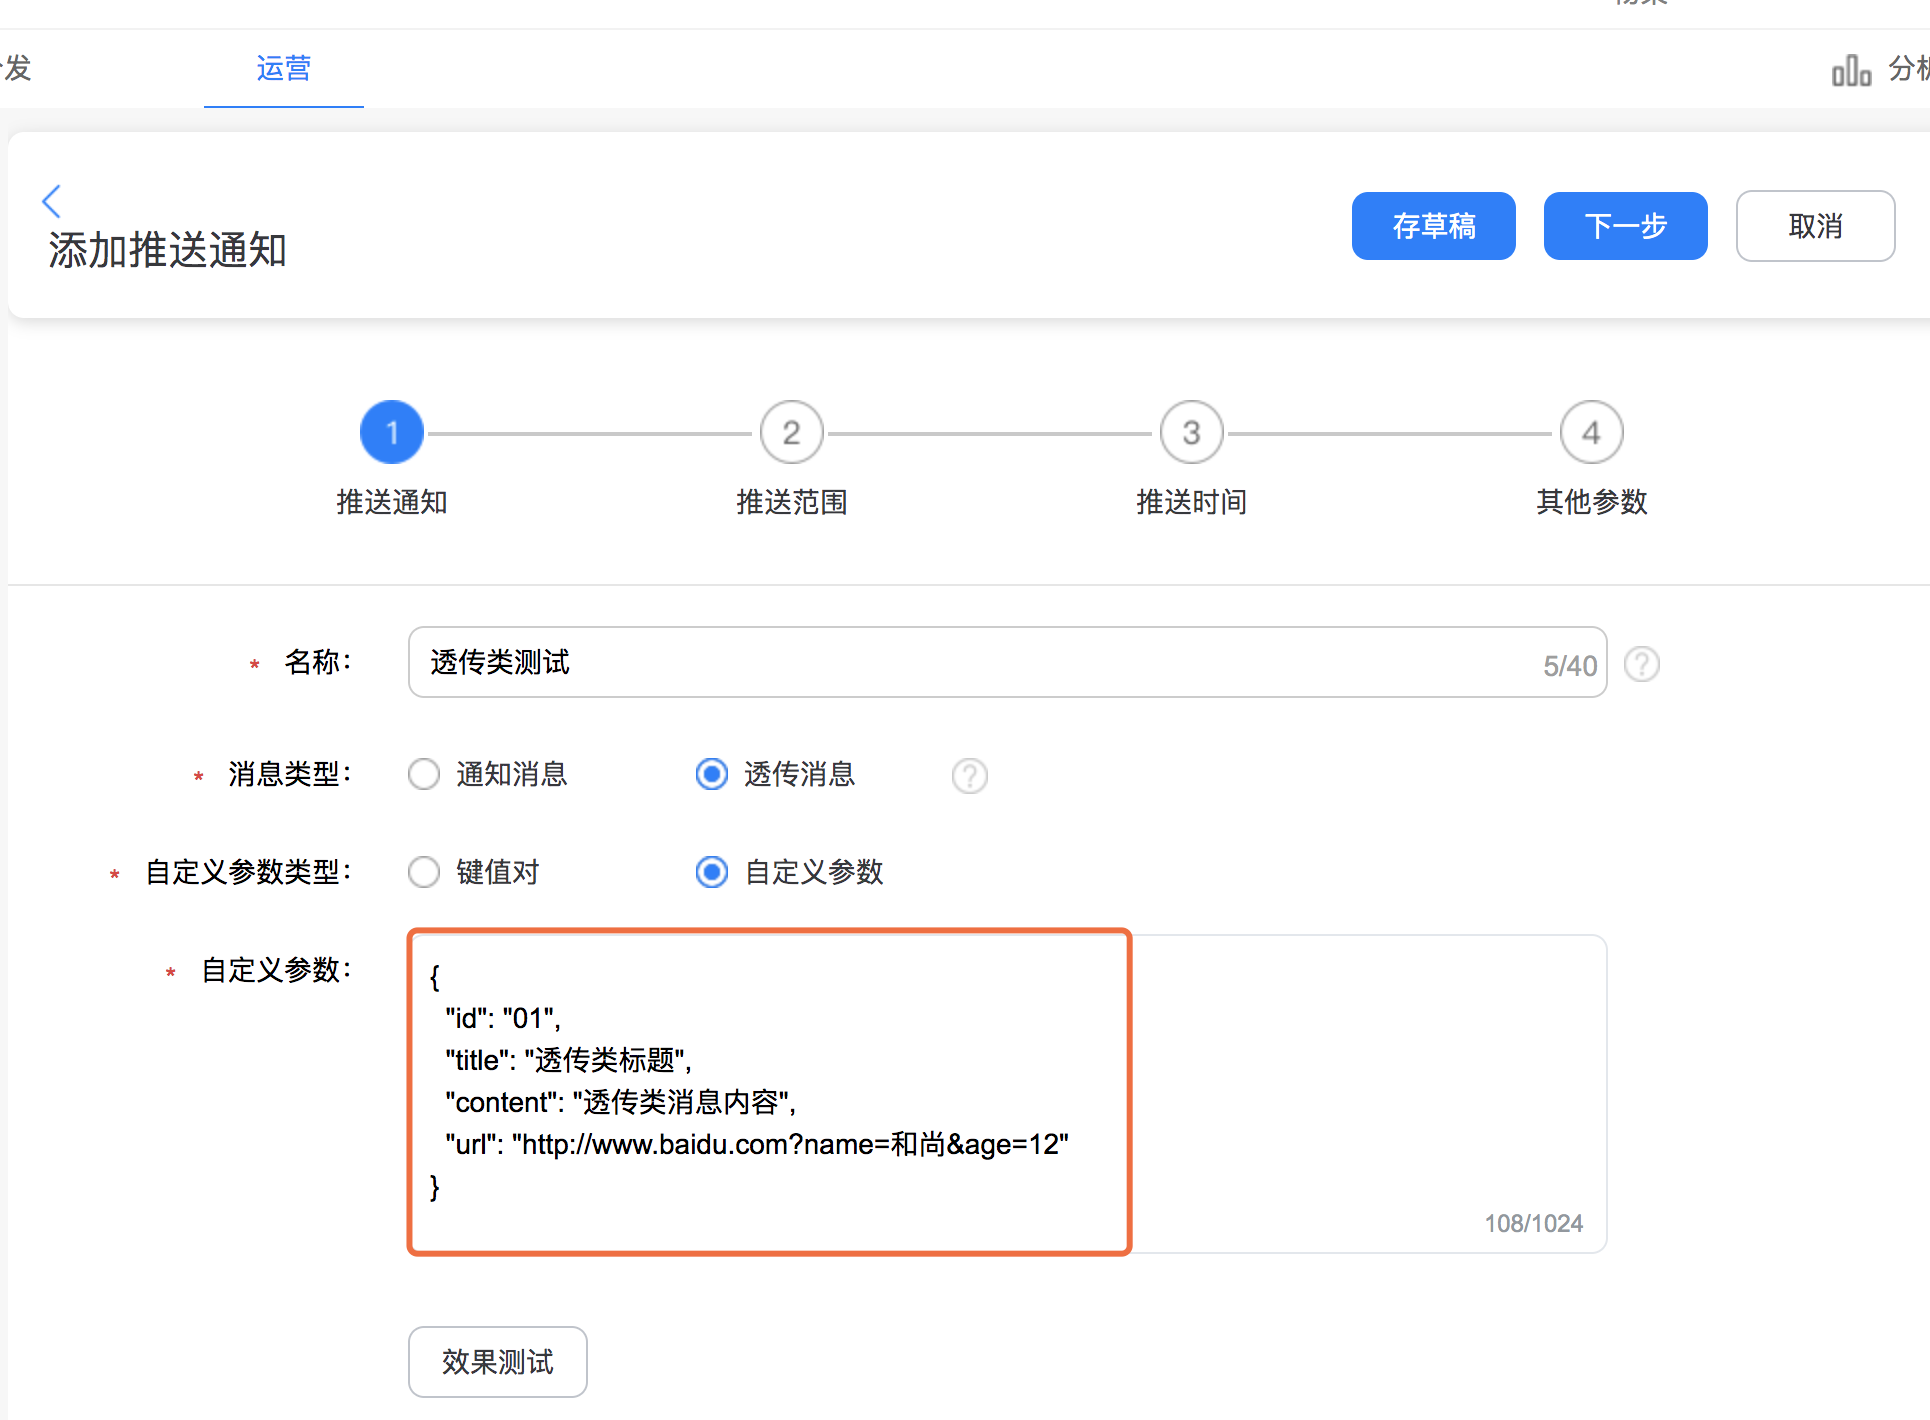Image resolution: width=1930 pixels, height=1420 pixels.
Task: Click step 3 circle 推送时间
Action: point(1191,433)
